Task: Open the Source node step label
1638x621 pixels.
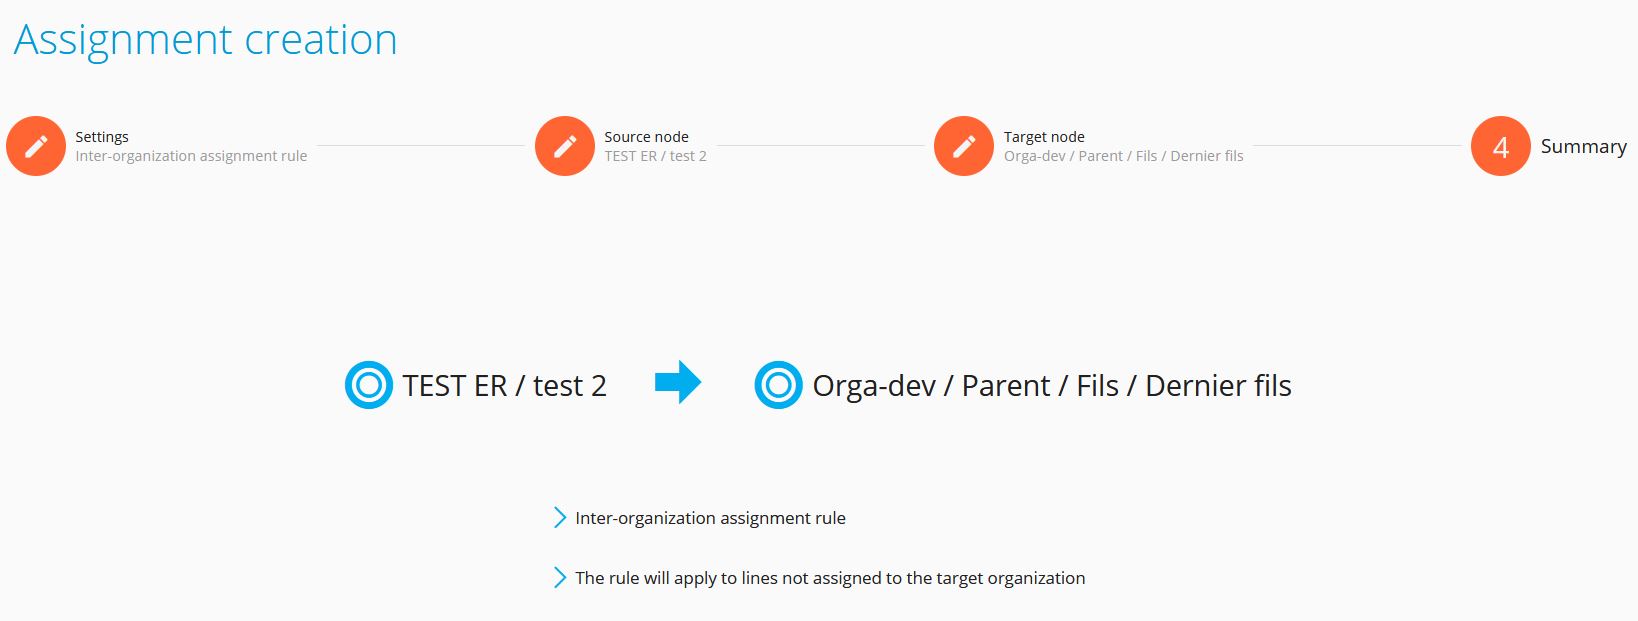Action: 646,137
